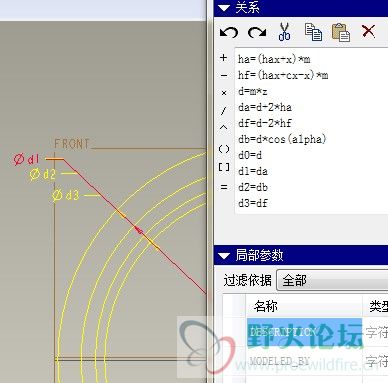Click the undo arrow icon
Image resolution: width=388 pixels, height=383 pixels.
pyautogui.click(x=229, y=32)
